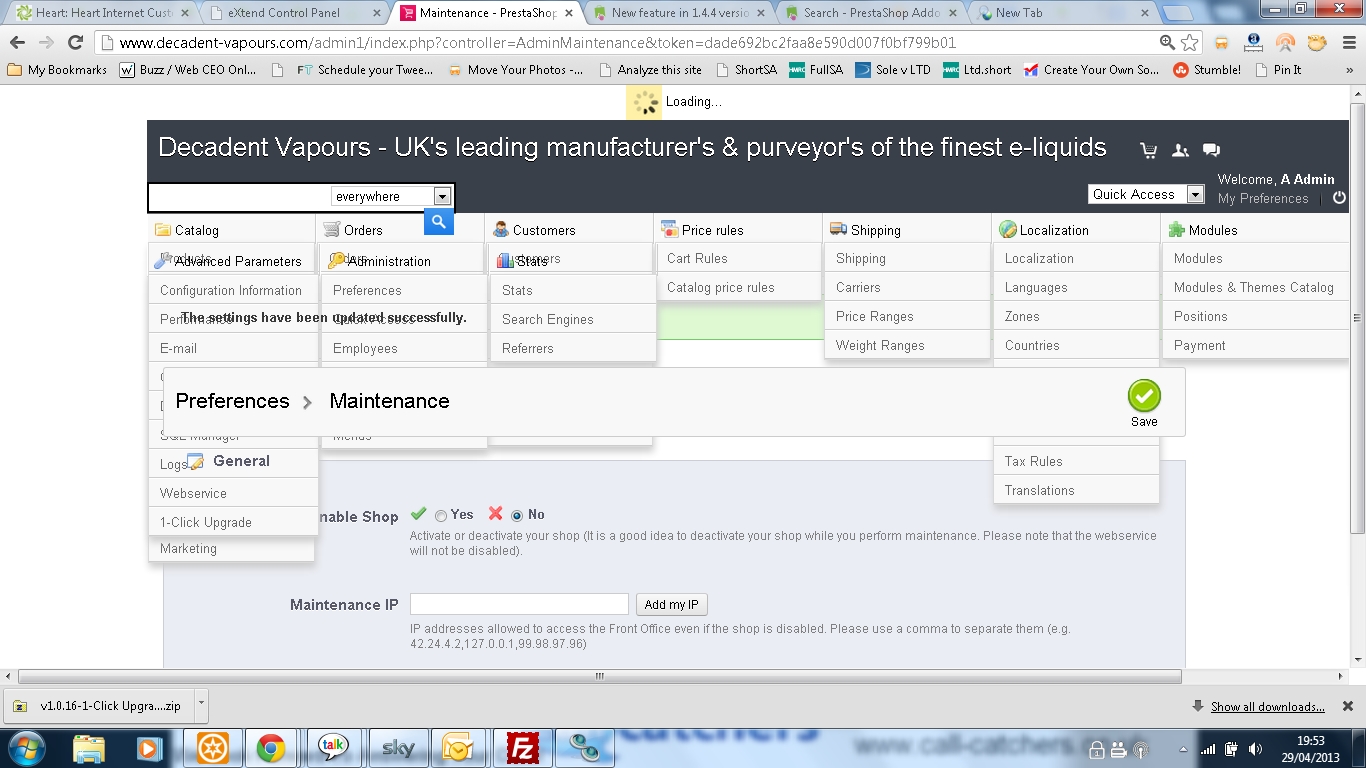Open Search Engines under Stats
This screenshot has height=768, width=1366.
pyautogui.click(x=548, y=319)
